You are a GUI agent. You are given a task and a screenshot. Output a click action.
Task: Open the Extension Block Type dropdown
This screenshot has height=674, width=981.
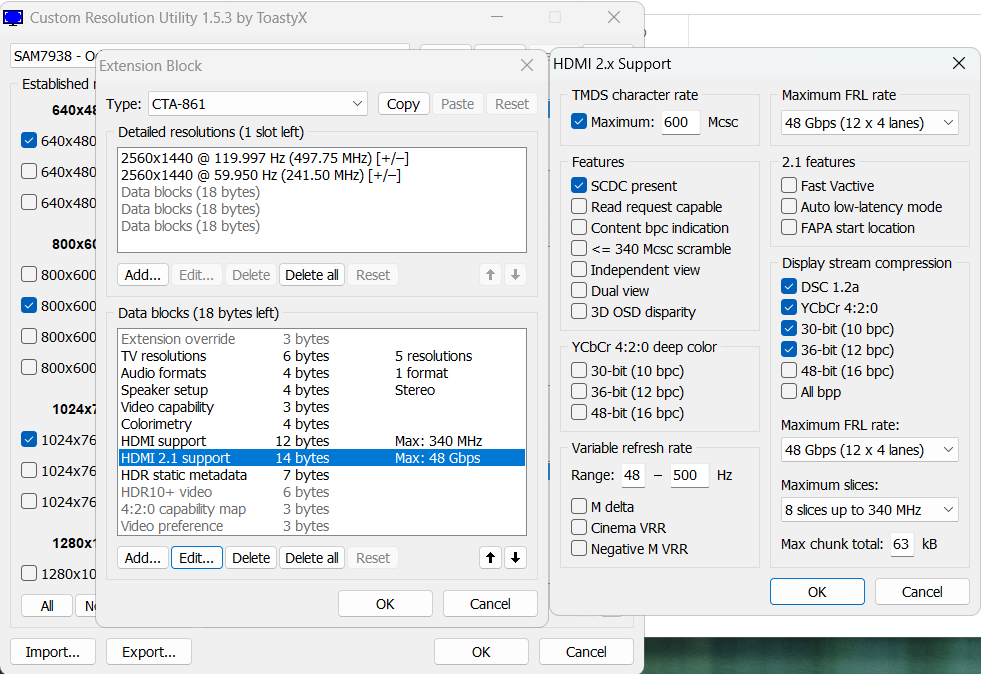(x=258, y=104)
